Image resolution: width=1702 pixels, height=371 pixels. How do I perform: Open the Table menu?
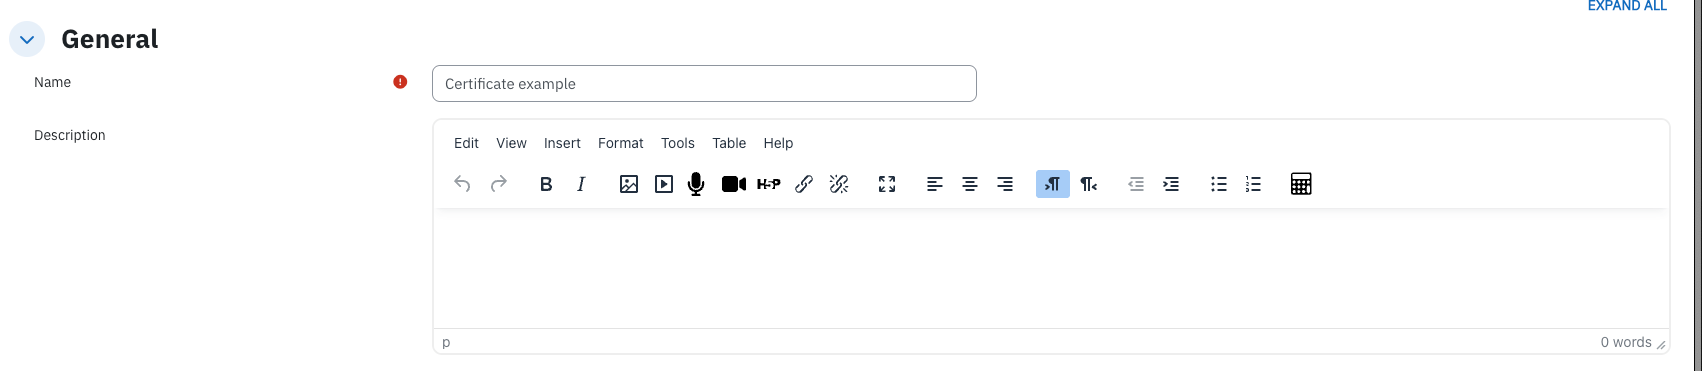pos(729,143)
